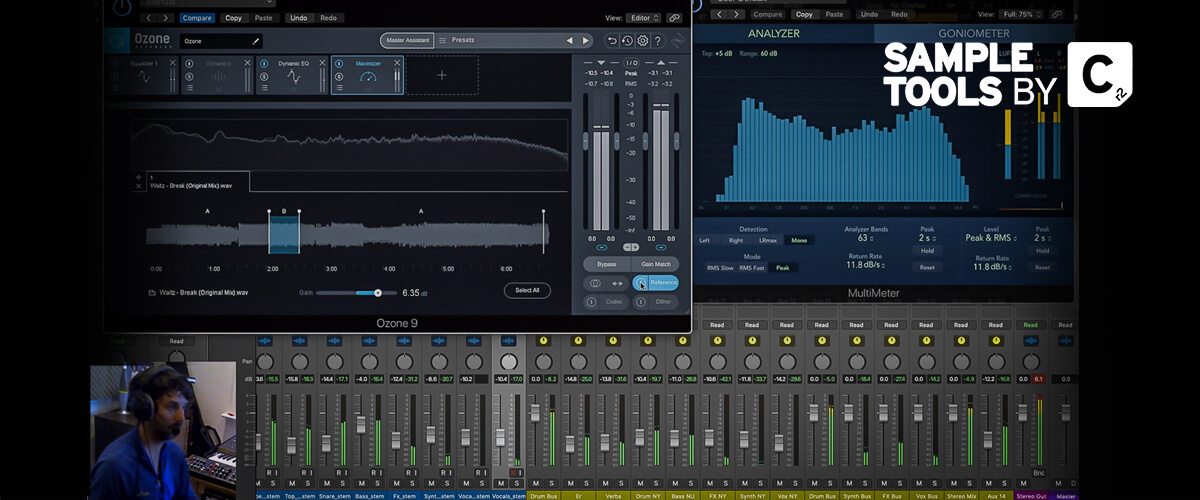Remove the Maximizer module with its X
This screenshot has height=500, width=1200.
[397, 63]
